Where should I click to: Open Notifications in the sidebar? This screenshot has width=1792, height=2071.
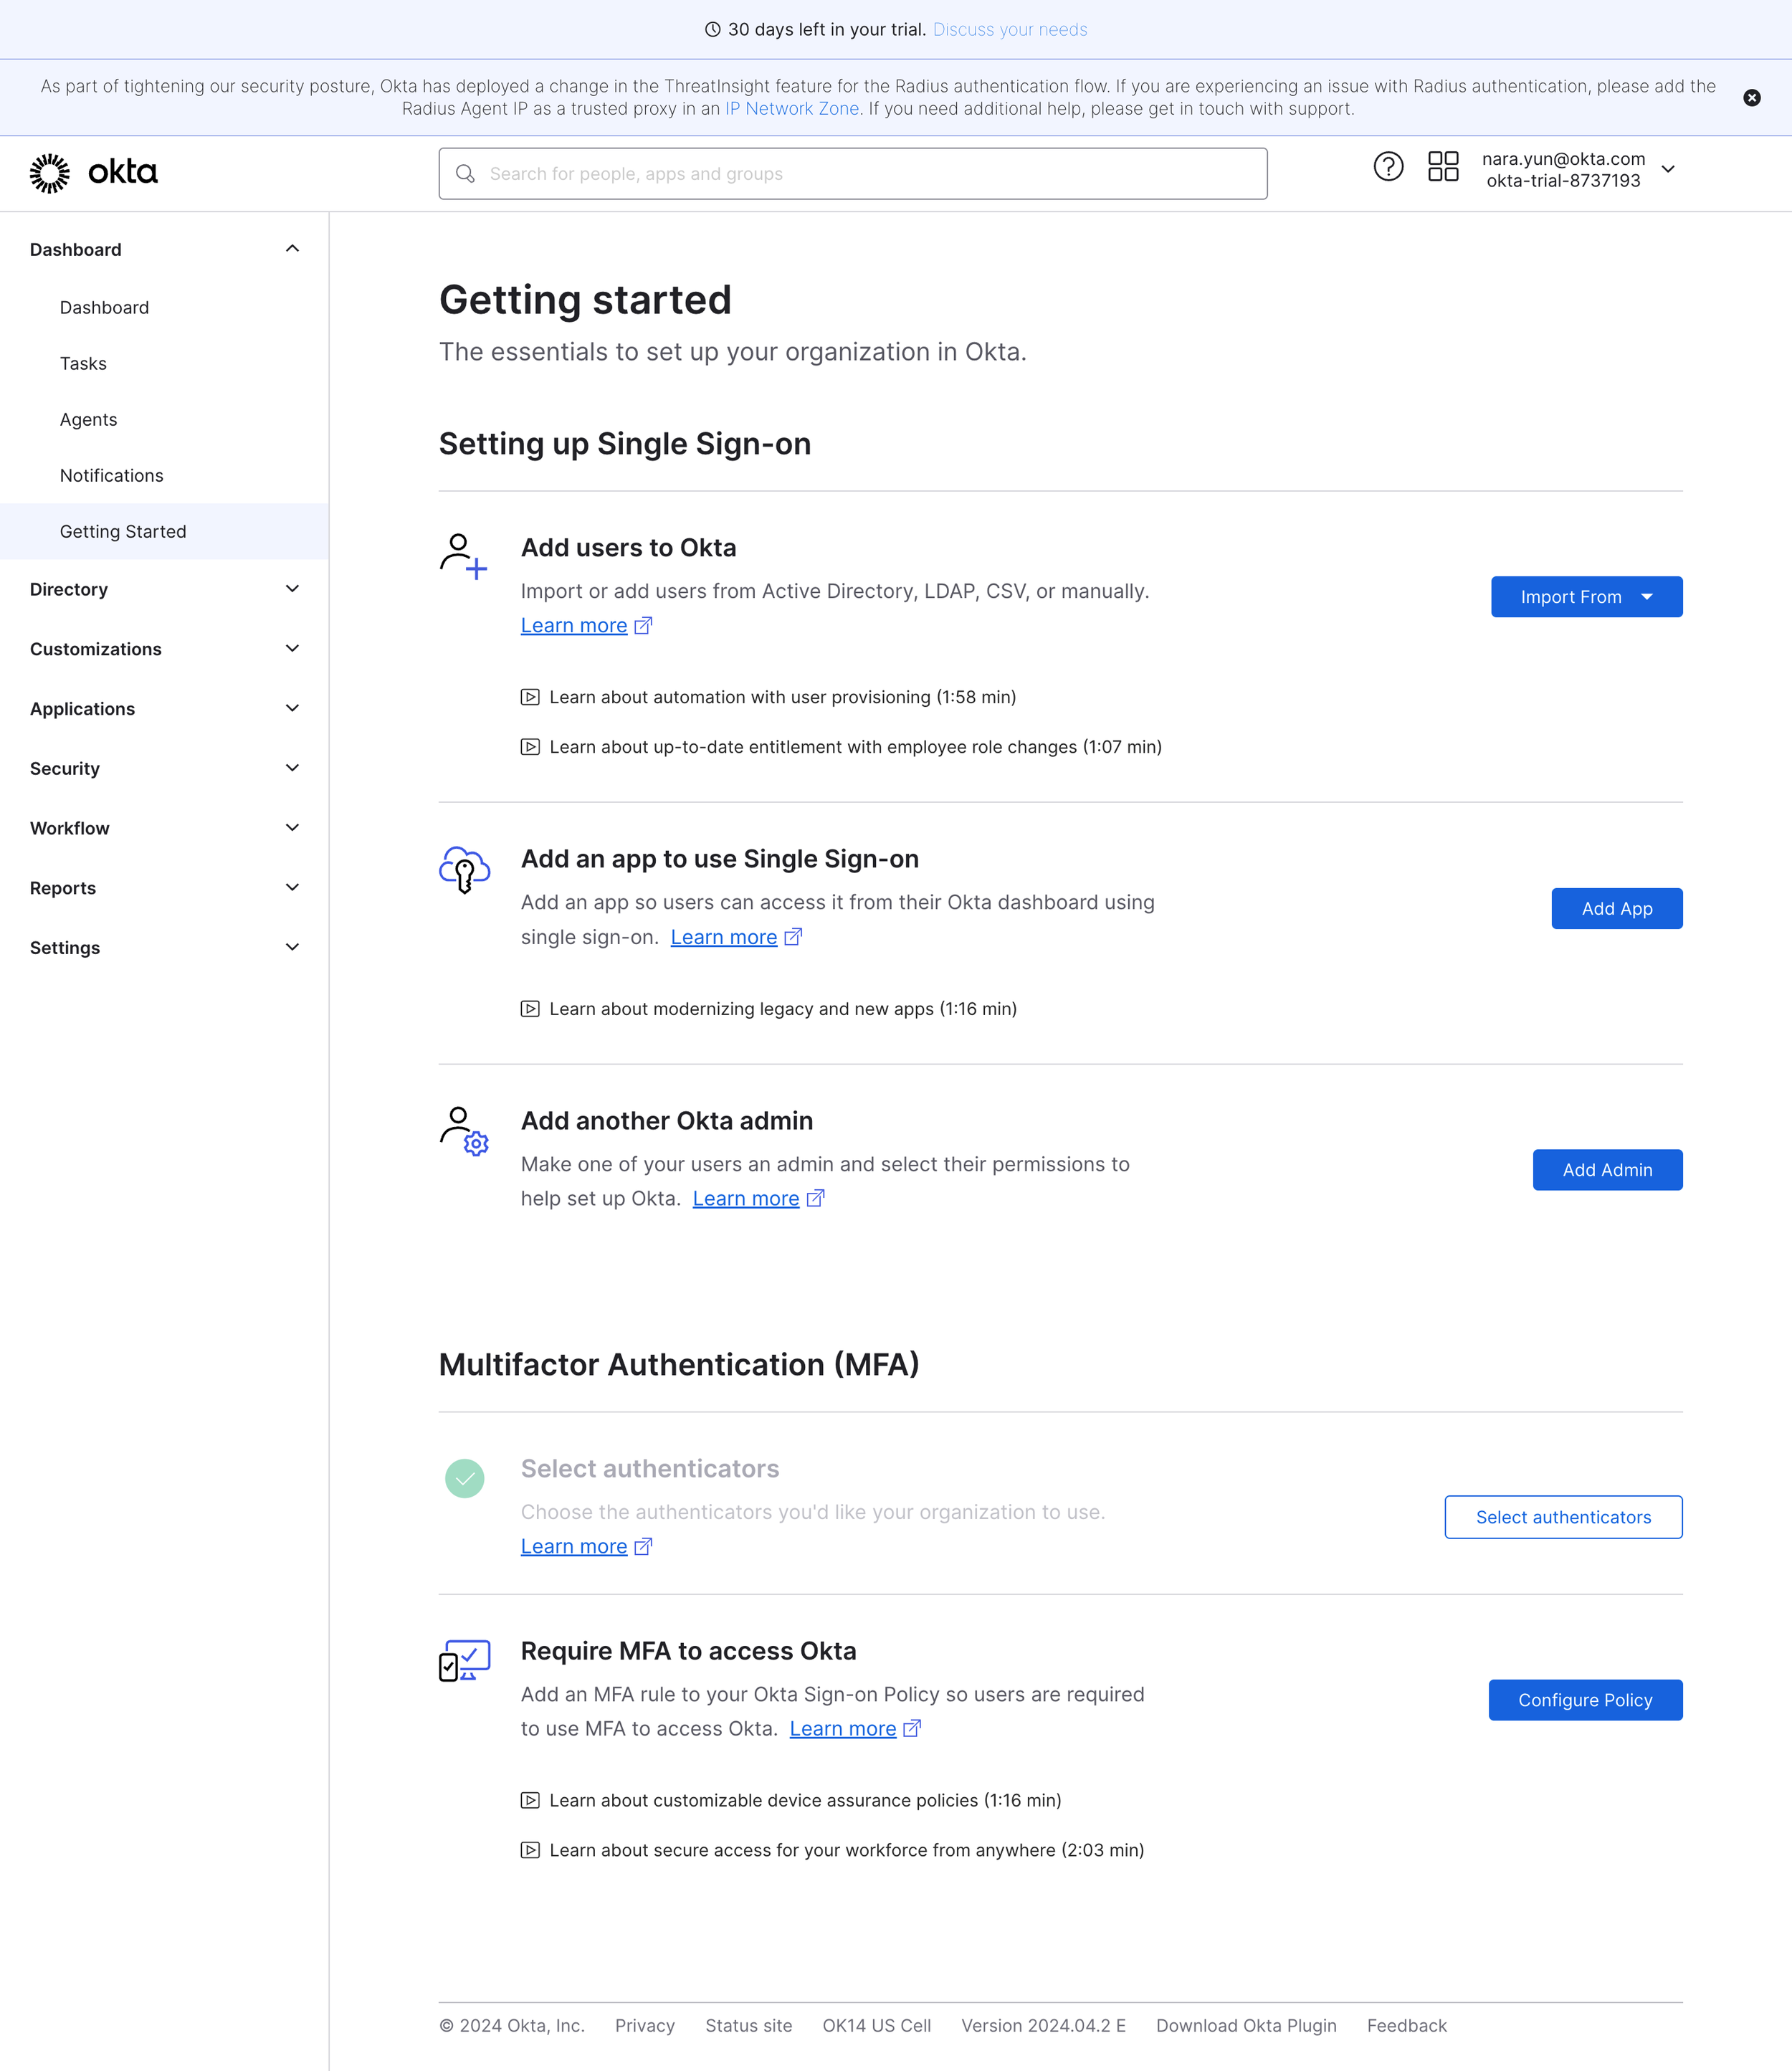pyautogui.click(x=111, y=475)
